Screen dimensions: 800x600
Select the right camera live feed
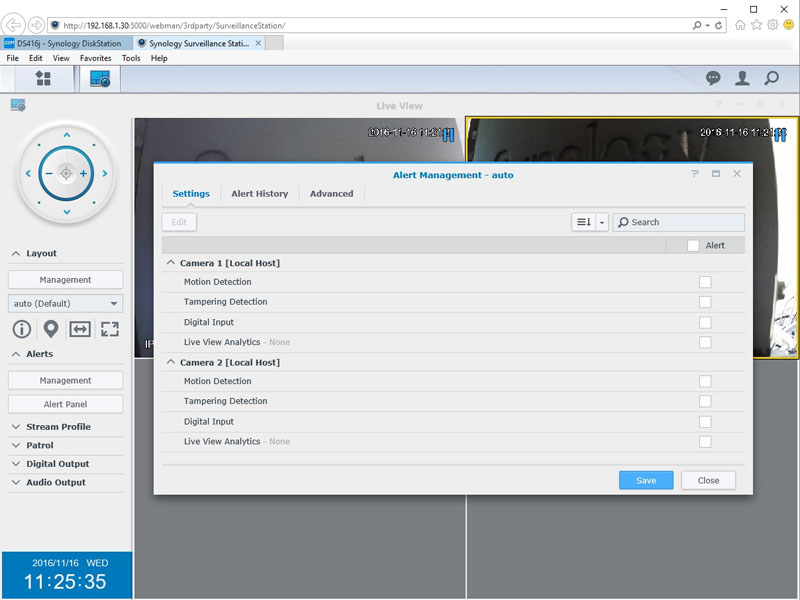click(x=632, y=140)
